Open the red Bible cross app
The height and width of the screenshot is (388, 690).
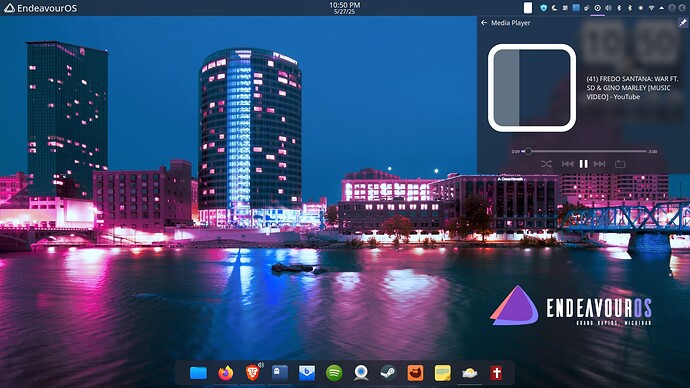point(496,373)
